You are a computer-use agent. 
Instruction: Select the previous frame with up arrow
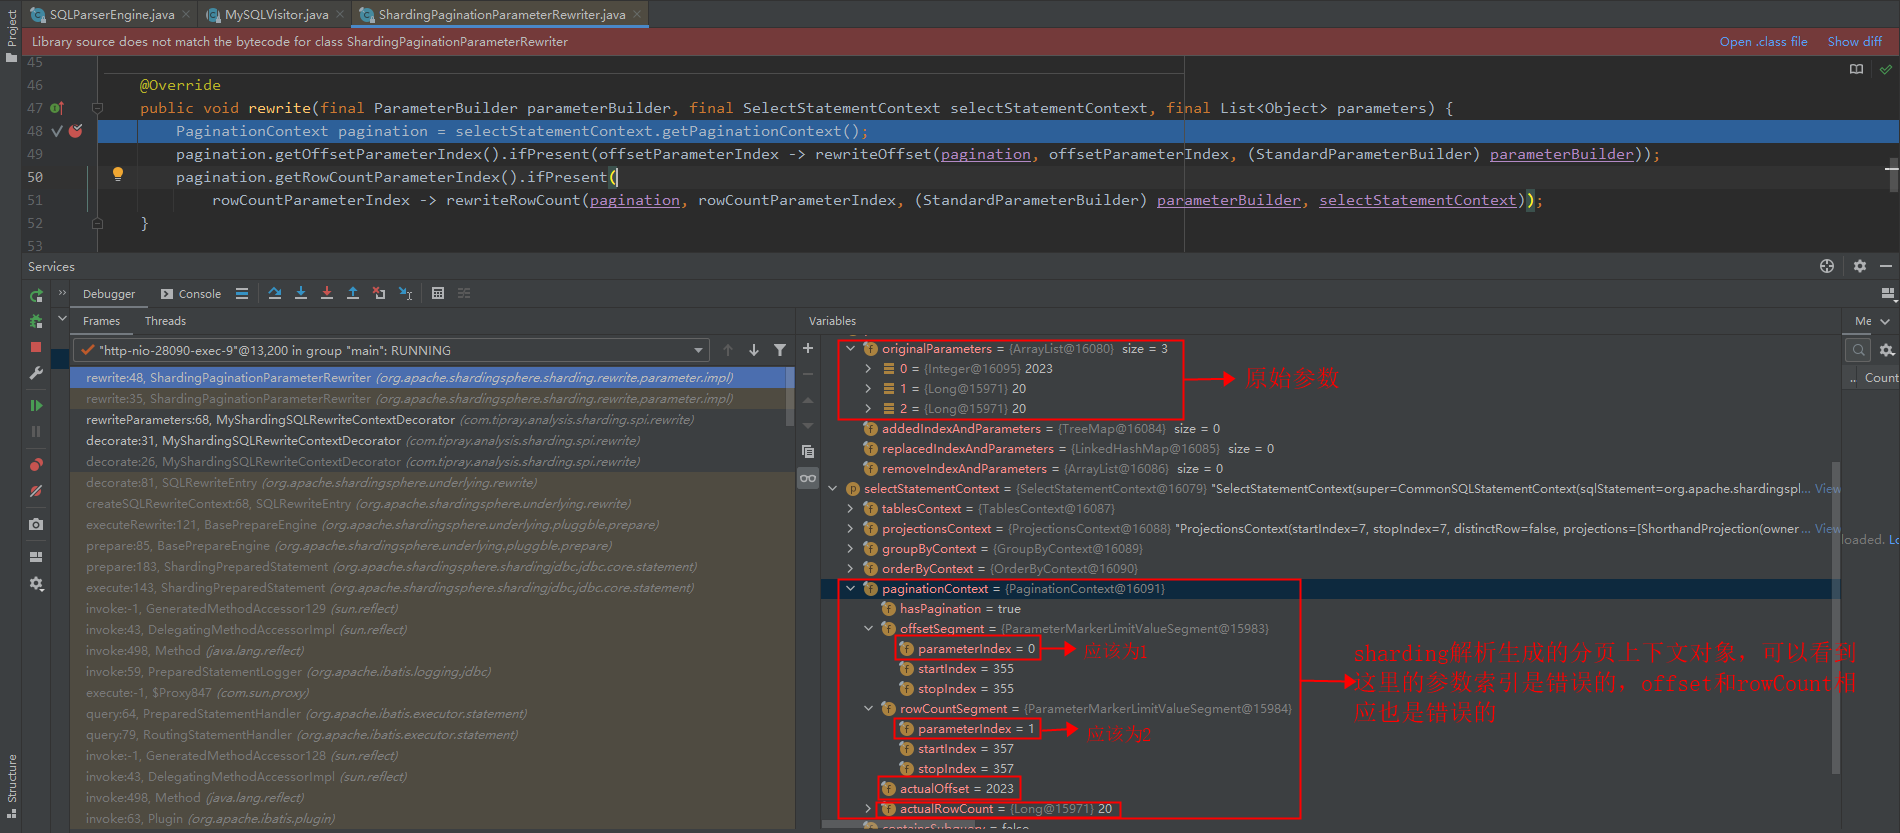[728, 350]
